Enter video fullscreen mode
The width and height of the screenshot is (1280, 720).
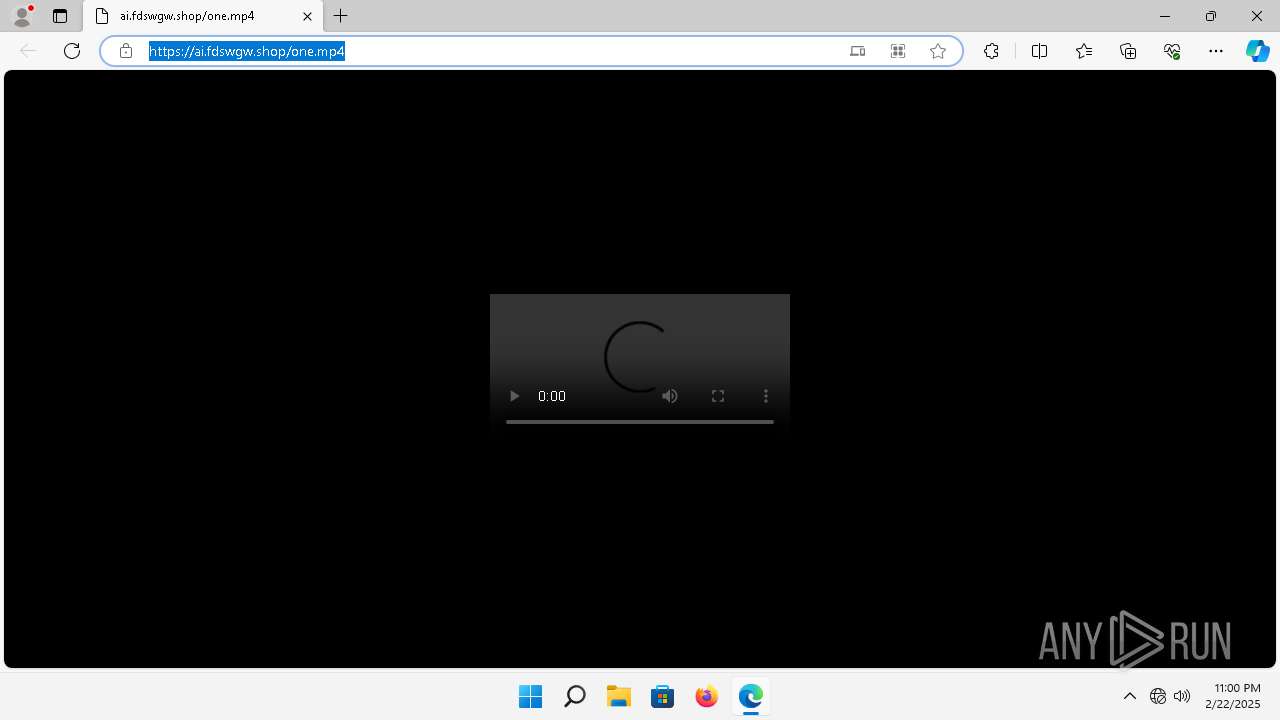click(718, 396)
